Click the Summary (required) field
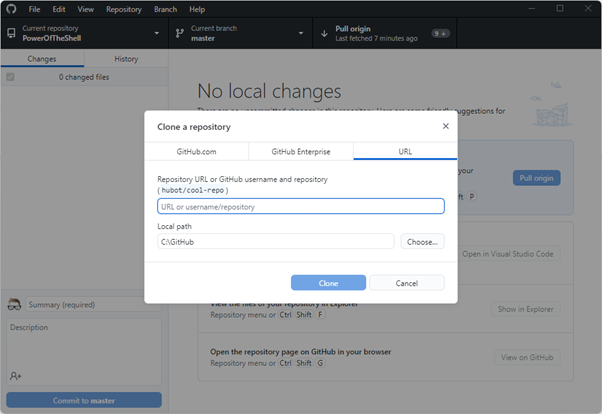Viewport: 602px width, 414px height. coord(93,305)
